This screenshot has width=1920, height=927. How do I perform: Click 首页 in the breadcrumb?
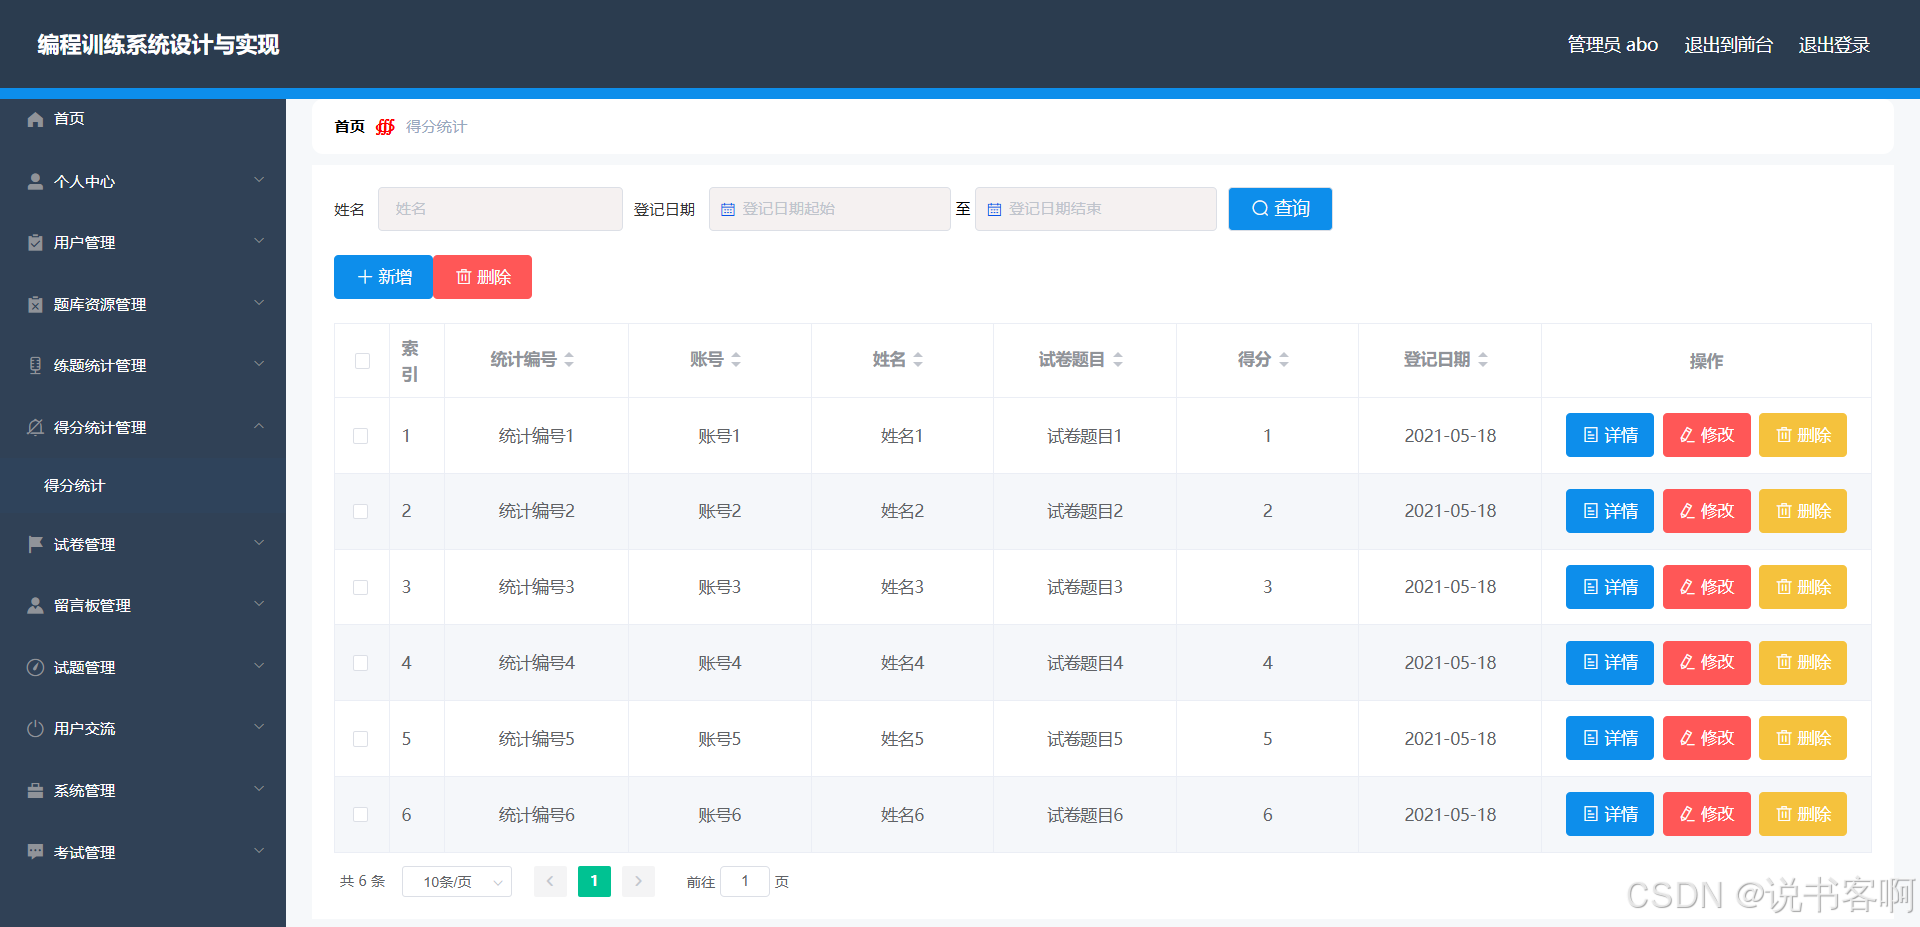349,127
